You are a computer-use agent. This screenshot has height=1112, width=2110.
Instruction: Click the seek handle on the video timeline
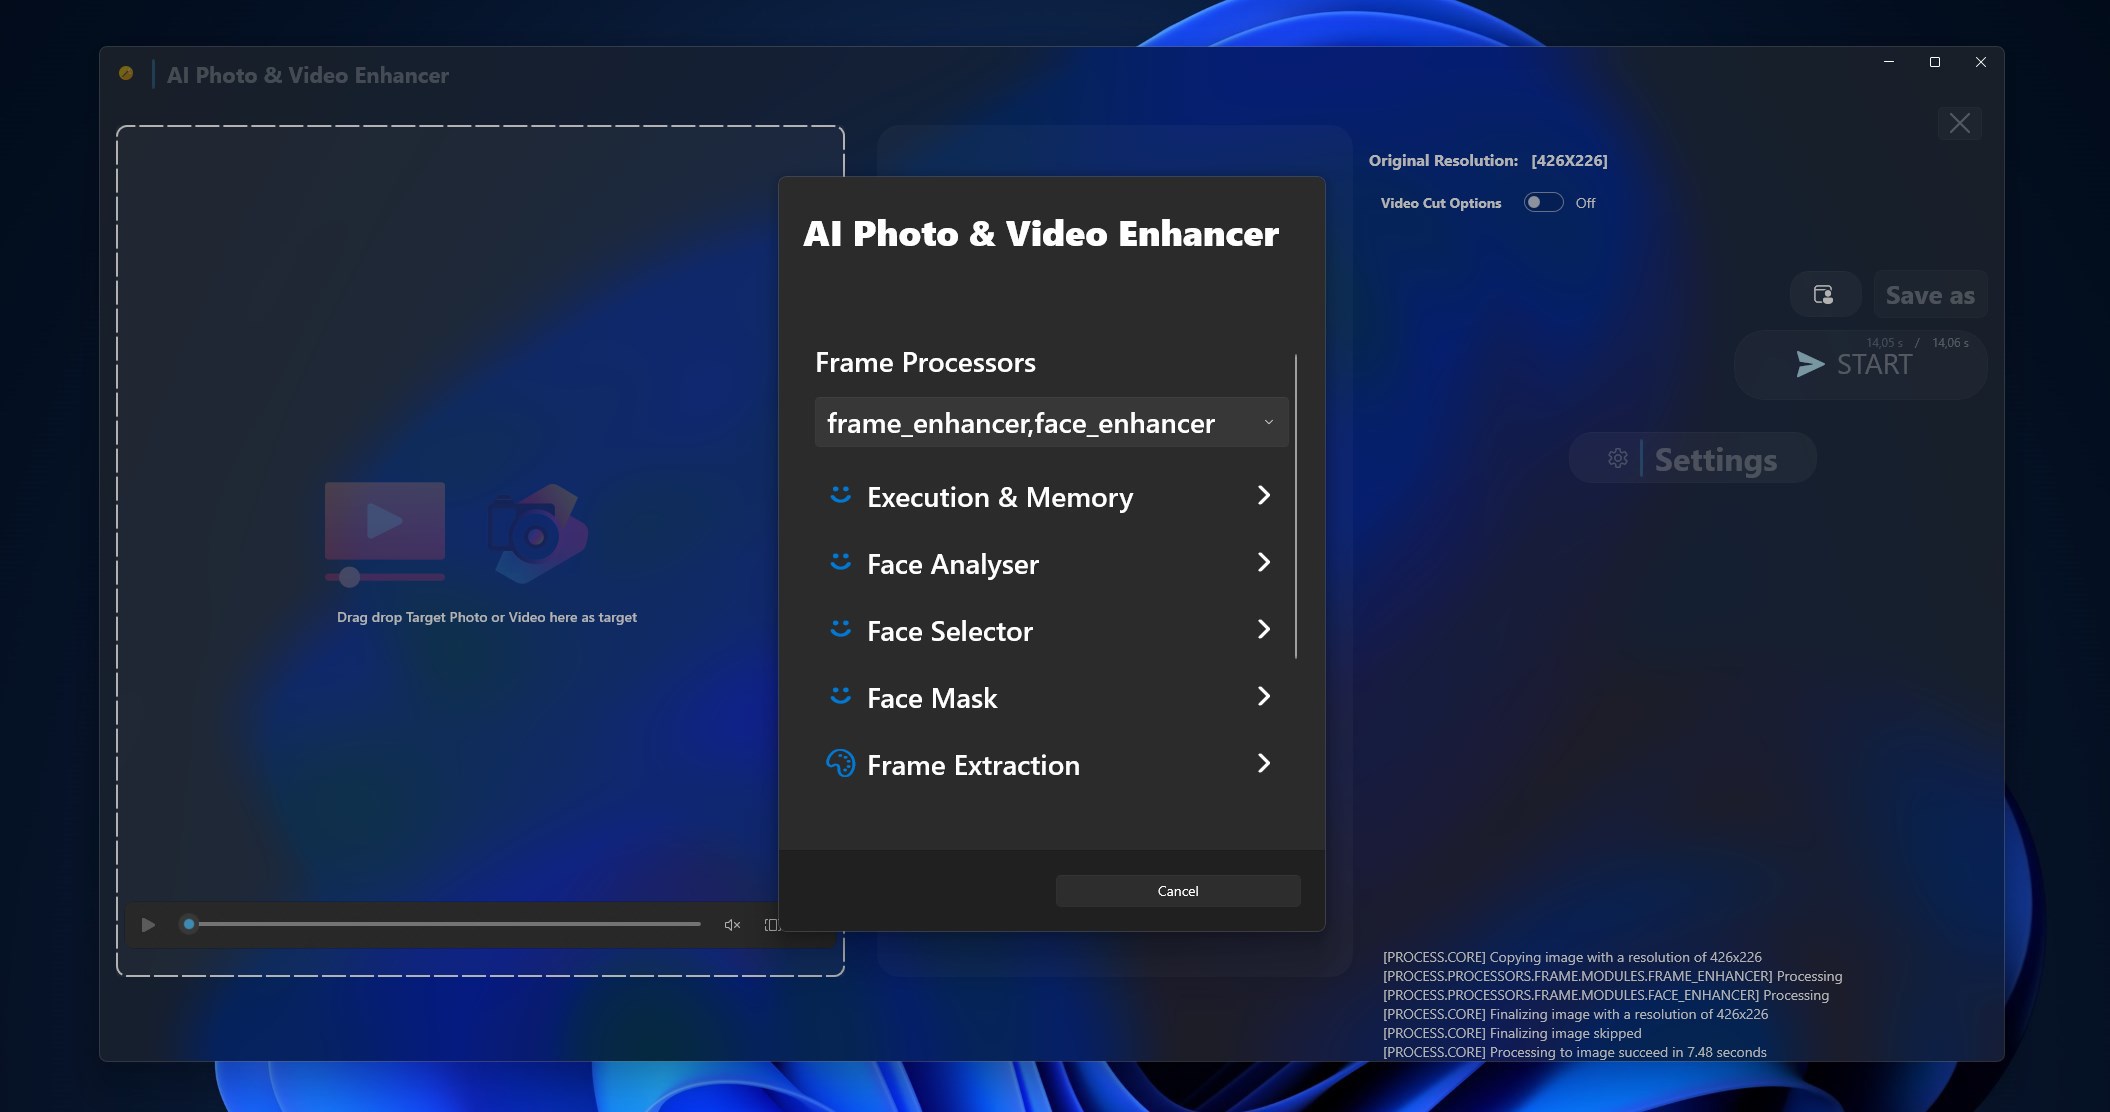tap(188, 924)
